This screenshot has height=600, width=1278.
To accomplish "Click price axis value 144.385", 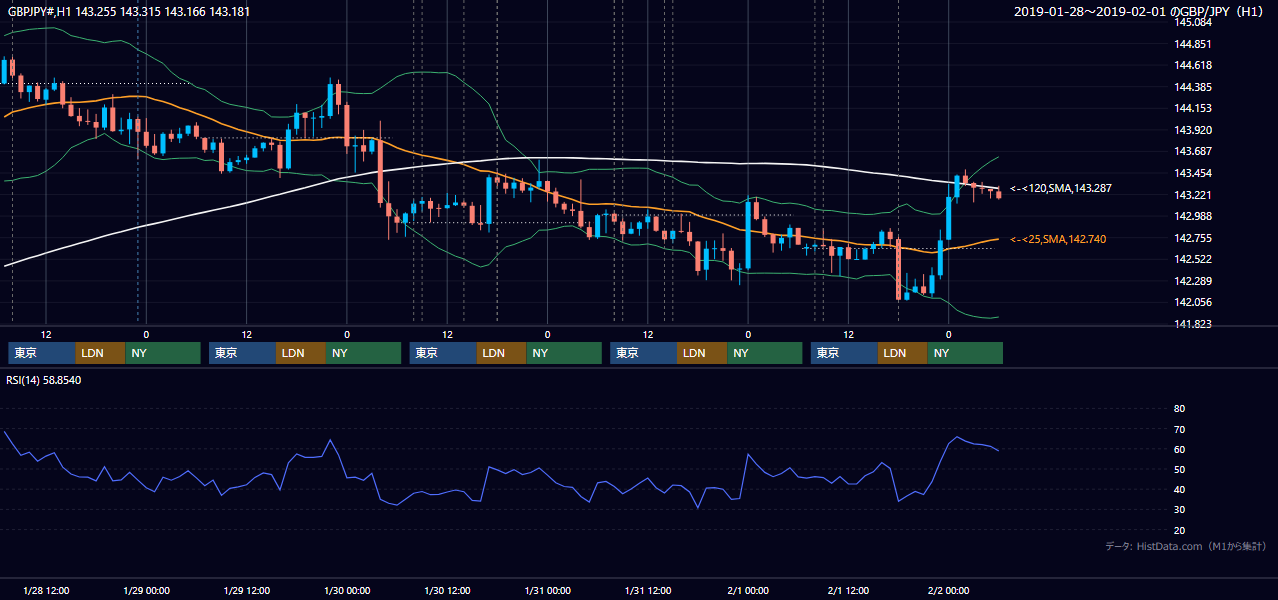I will click(1193, 87).
